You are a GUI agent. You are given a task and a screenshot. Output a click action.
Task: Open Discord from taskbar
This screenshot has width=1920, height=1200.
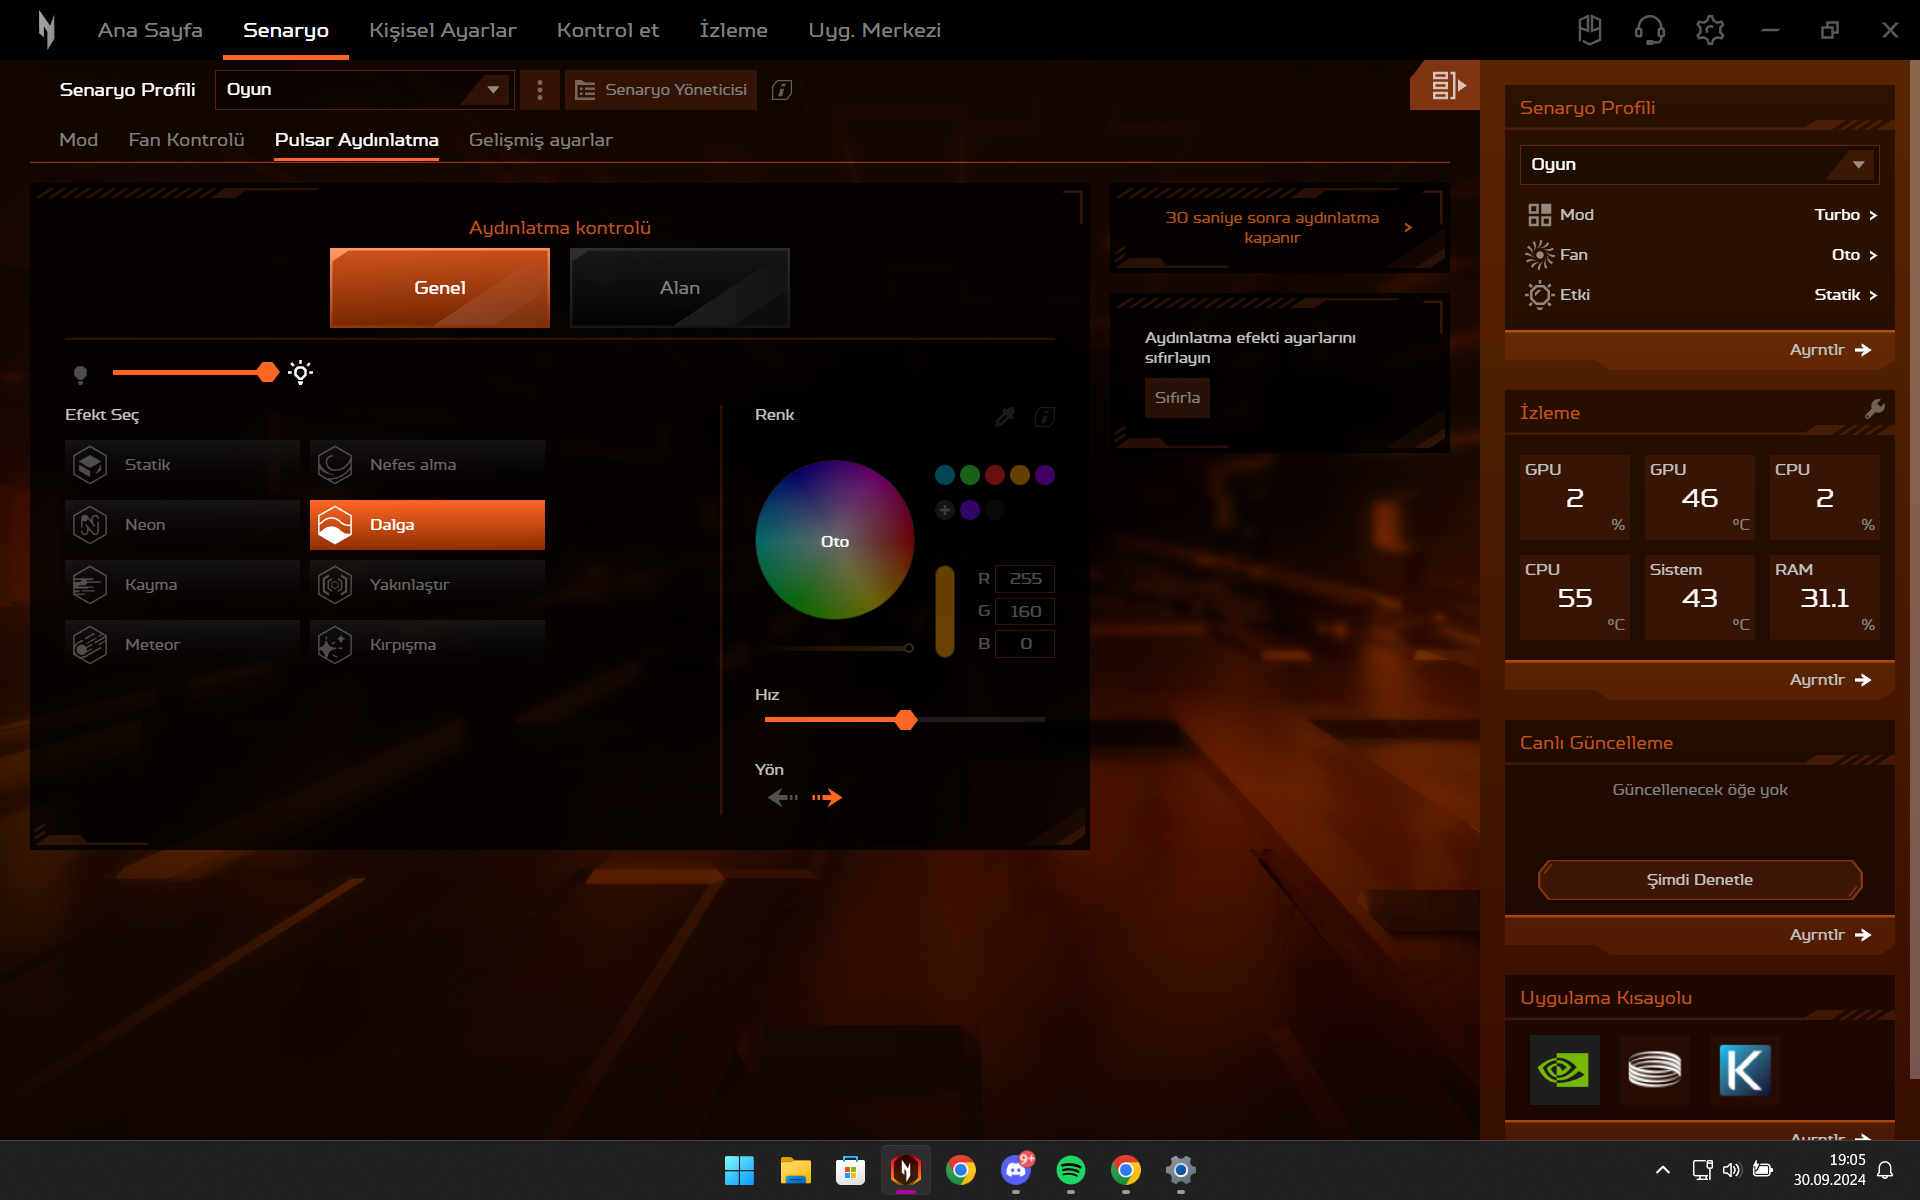point(1016,1170)
